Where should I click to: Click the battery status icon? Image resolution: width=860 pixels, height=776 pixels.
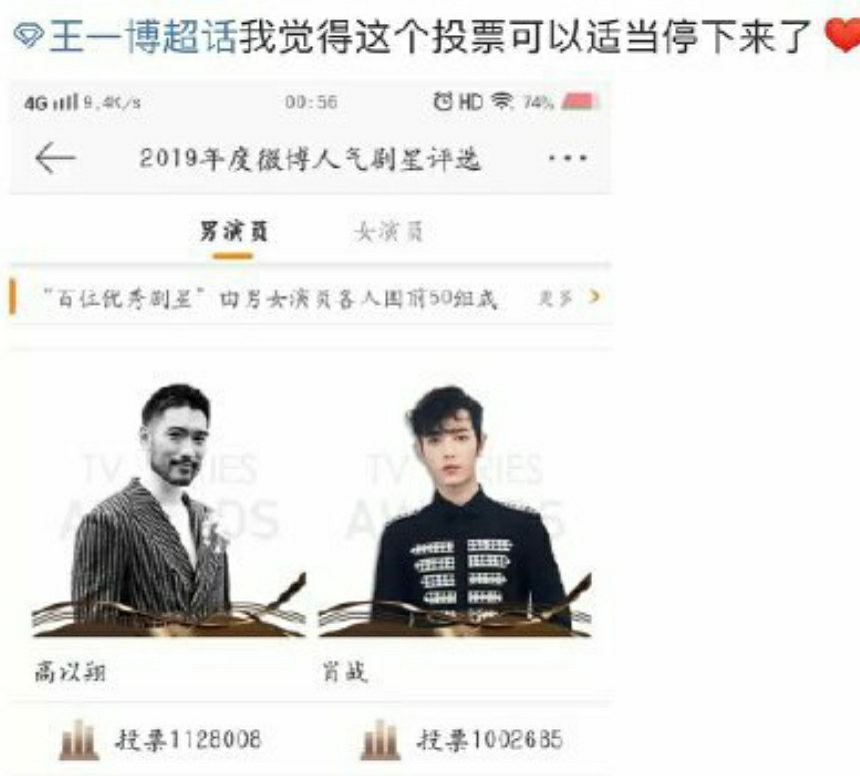[x=579, y=101]
